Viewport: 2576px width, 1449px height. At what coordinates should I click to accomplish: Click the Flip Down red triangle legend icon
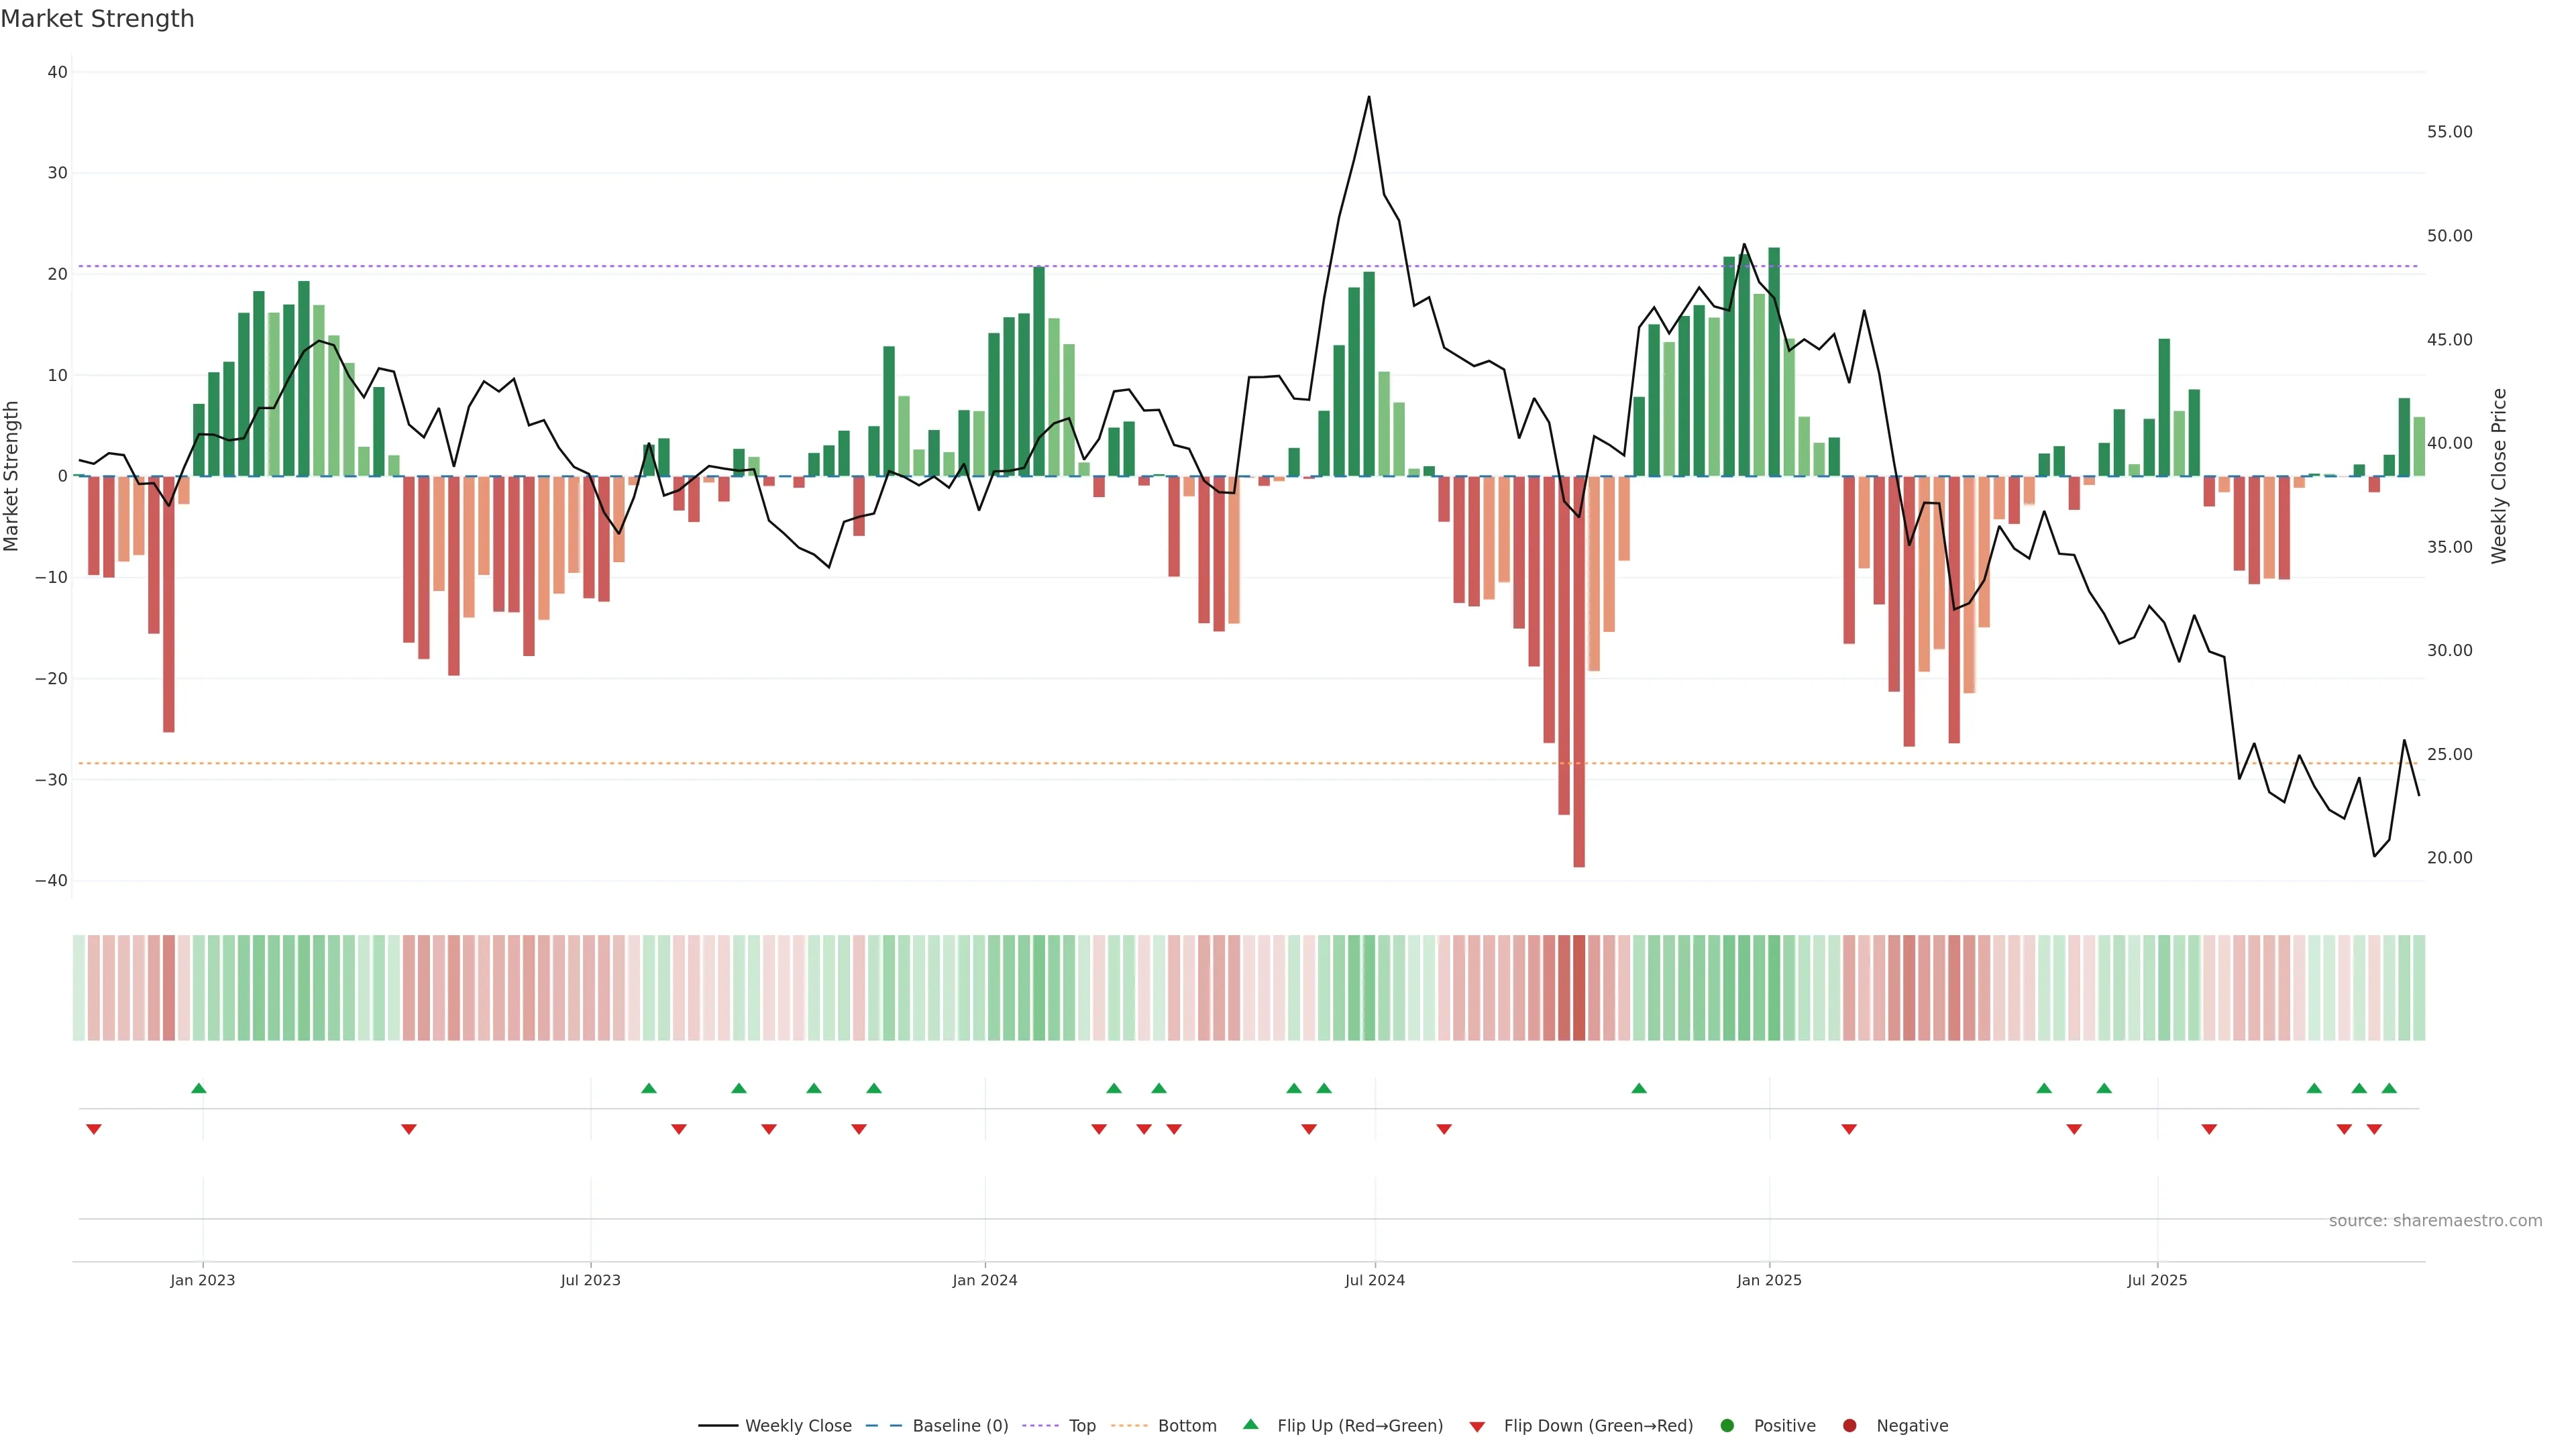click(x=1477, y=1427)
